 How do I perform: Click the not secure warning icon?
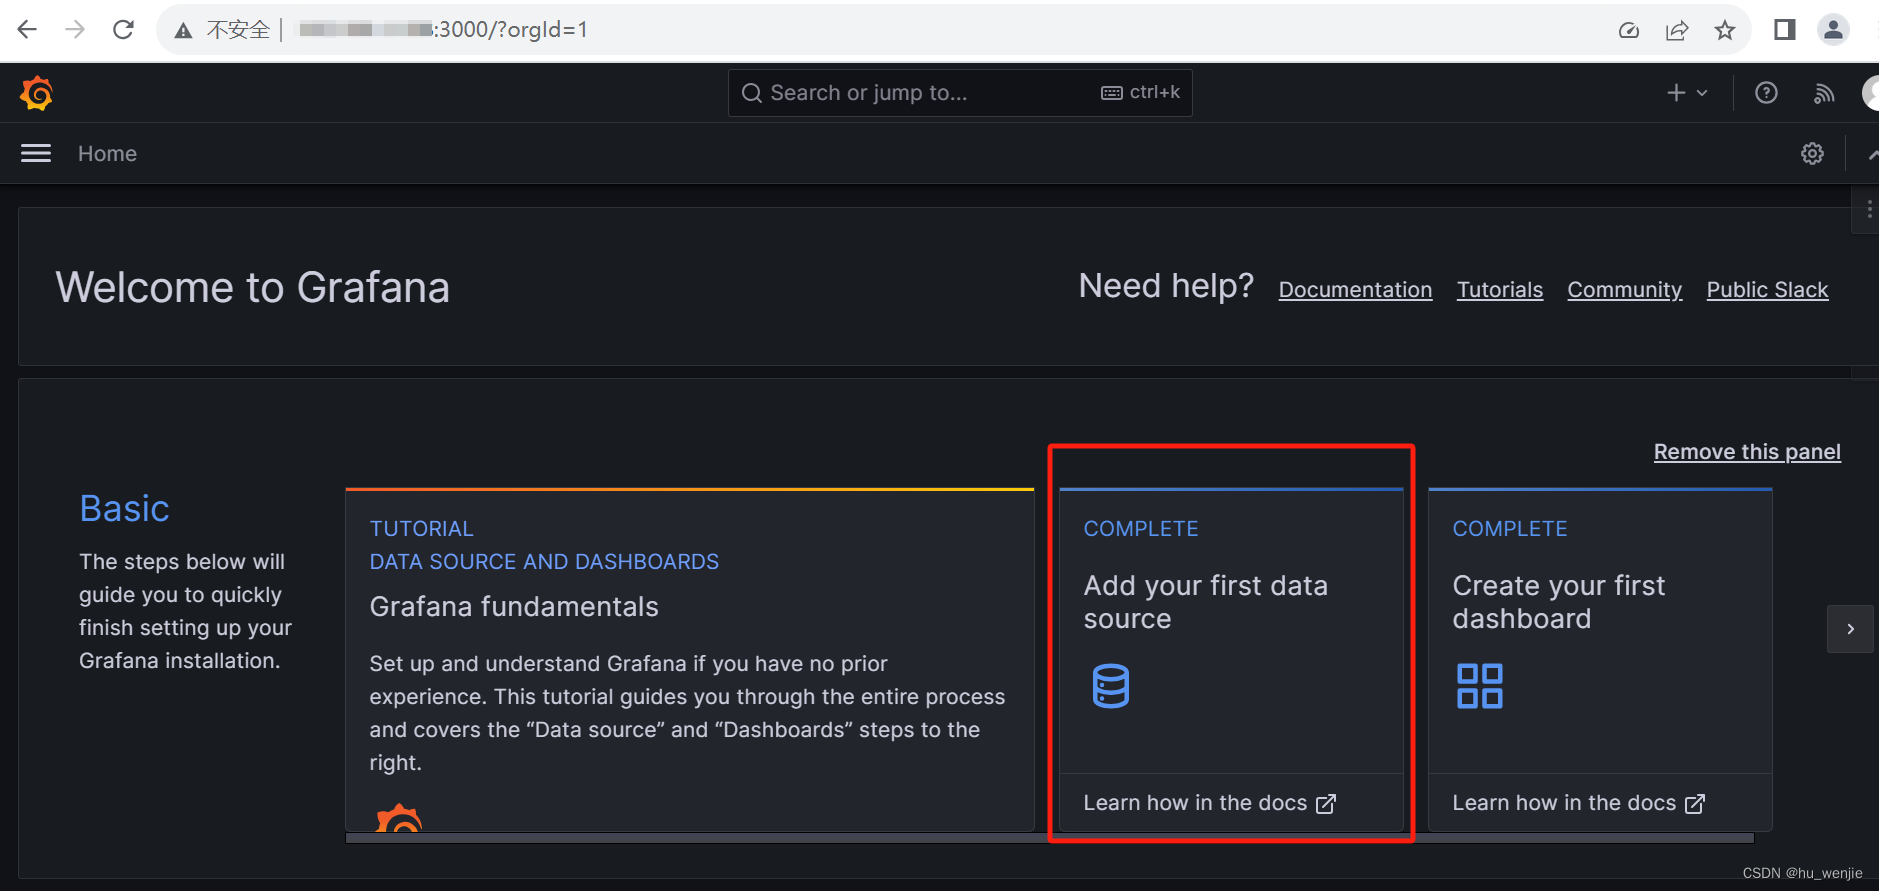(x=183, y=31)
